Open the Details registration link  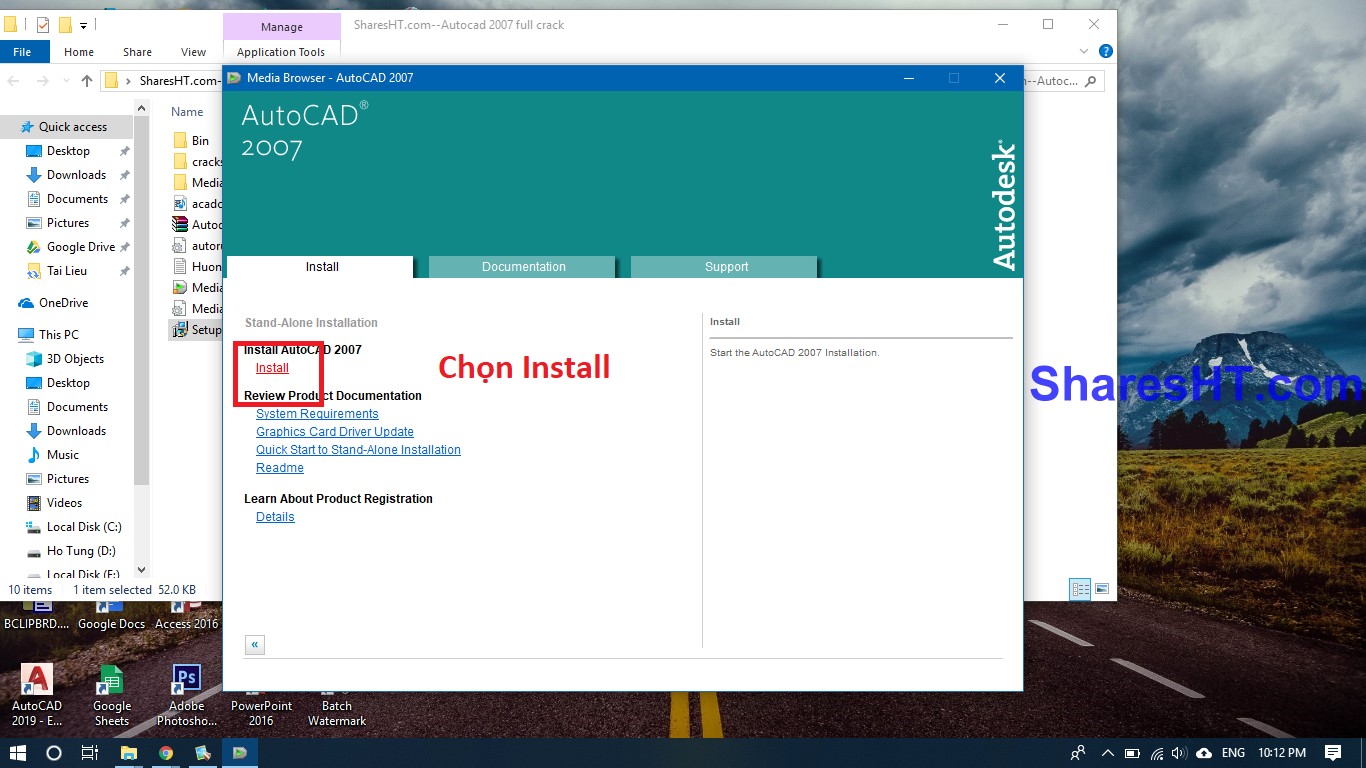click(275, 517)
